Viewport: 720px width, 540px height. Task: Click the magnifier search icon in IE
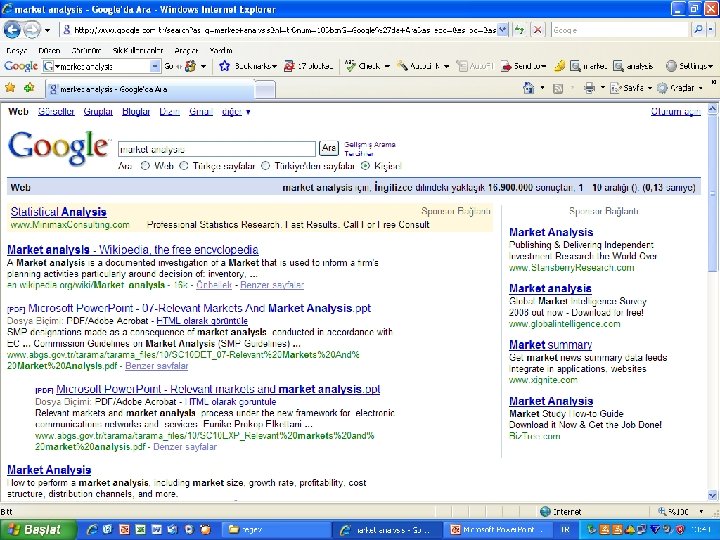coord(698,30)
